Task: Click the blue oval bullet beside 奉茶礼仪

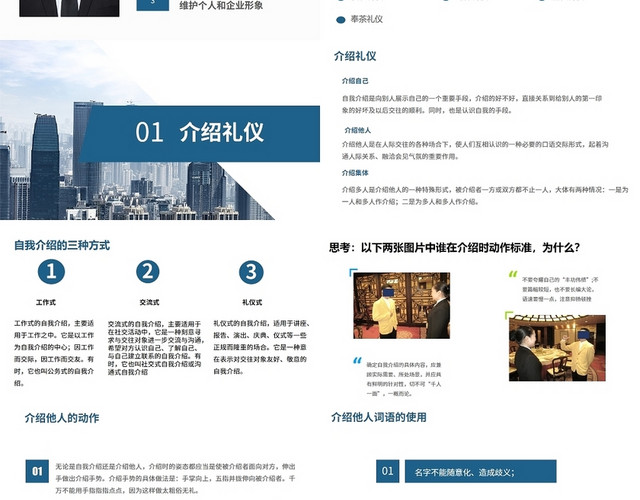Action: [341, 20]
